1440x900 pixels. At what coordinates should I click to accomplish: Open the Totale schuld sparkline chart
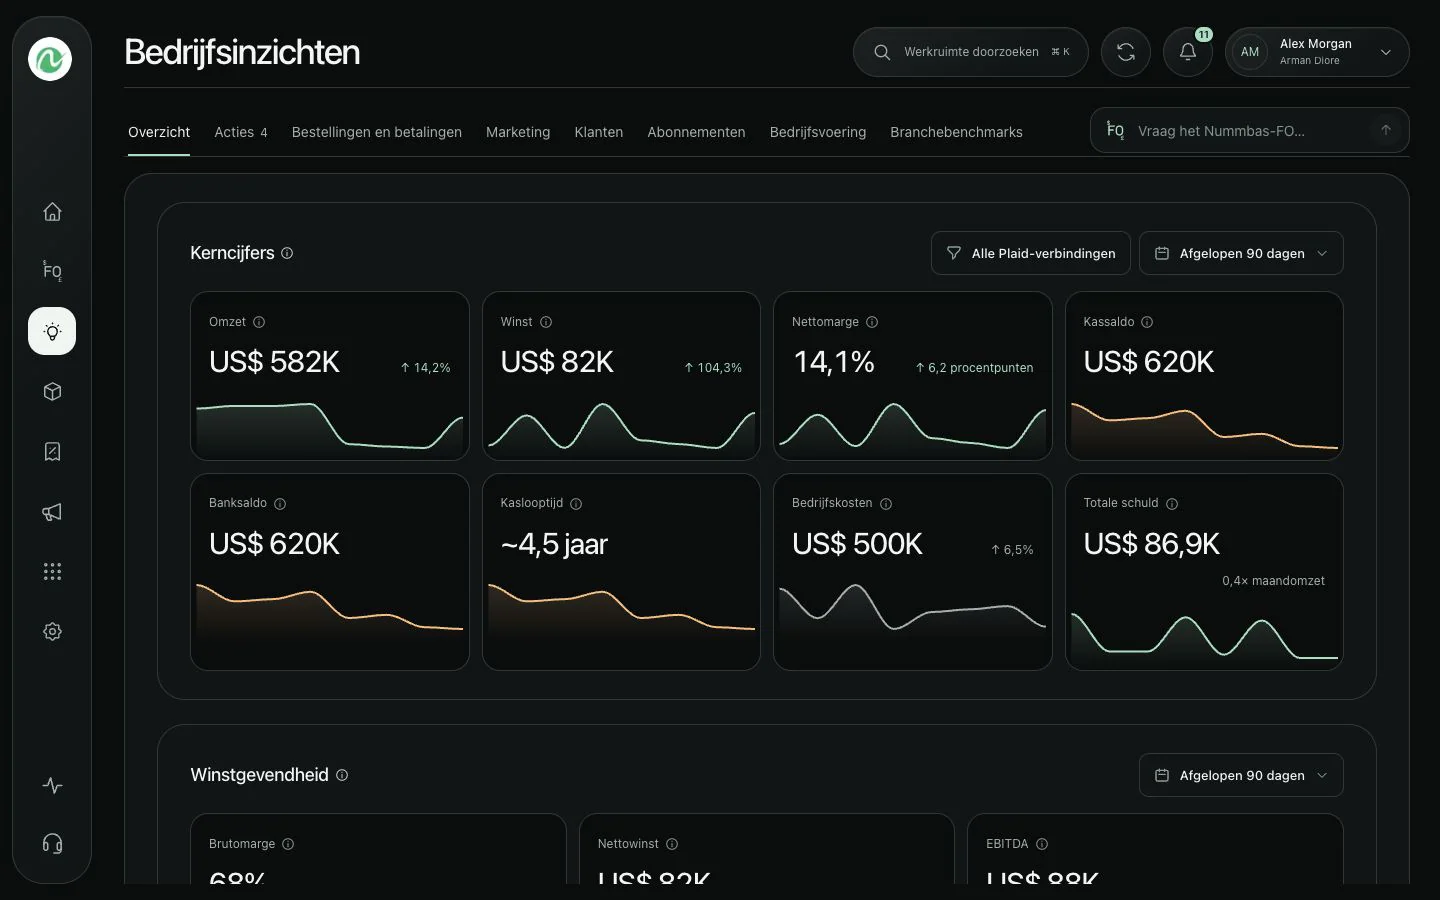1204,636
